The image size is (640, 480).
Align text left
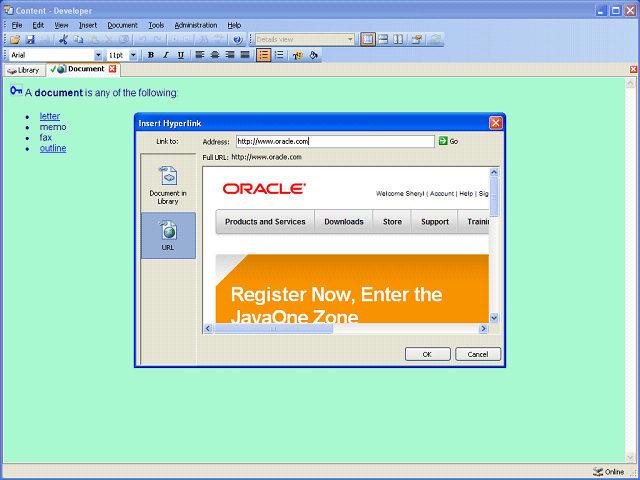[x=200, y=55]
